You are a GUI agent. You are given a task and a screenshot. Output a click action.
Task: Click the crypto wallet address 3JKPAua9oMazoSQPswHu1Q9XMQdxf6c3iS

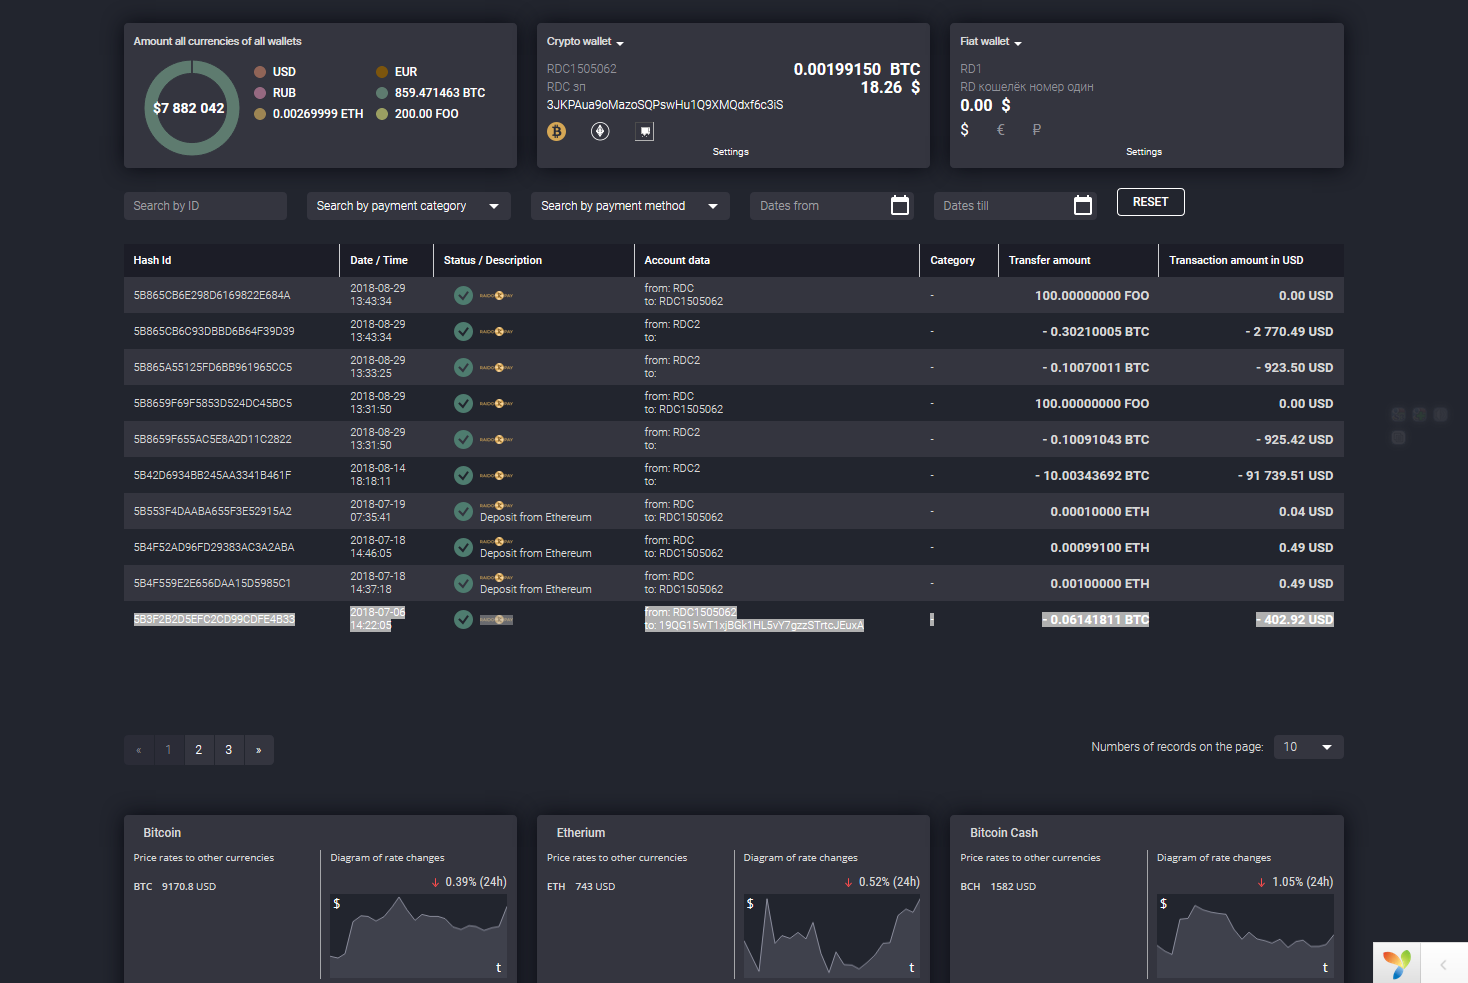tap(665, 105)
